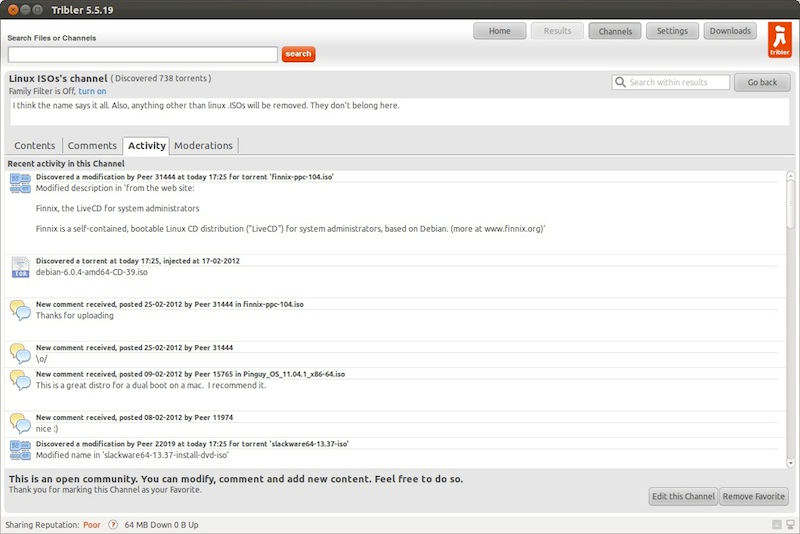Show the Downloads page
The image size is (800, 534).
730,31
